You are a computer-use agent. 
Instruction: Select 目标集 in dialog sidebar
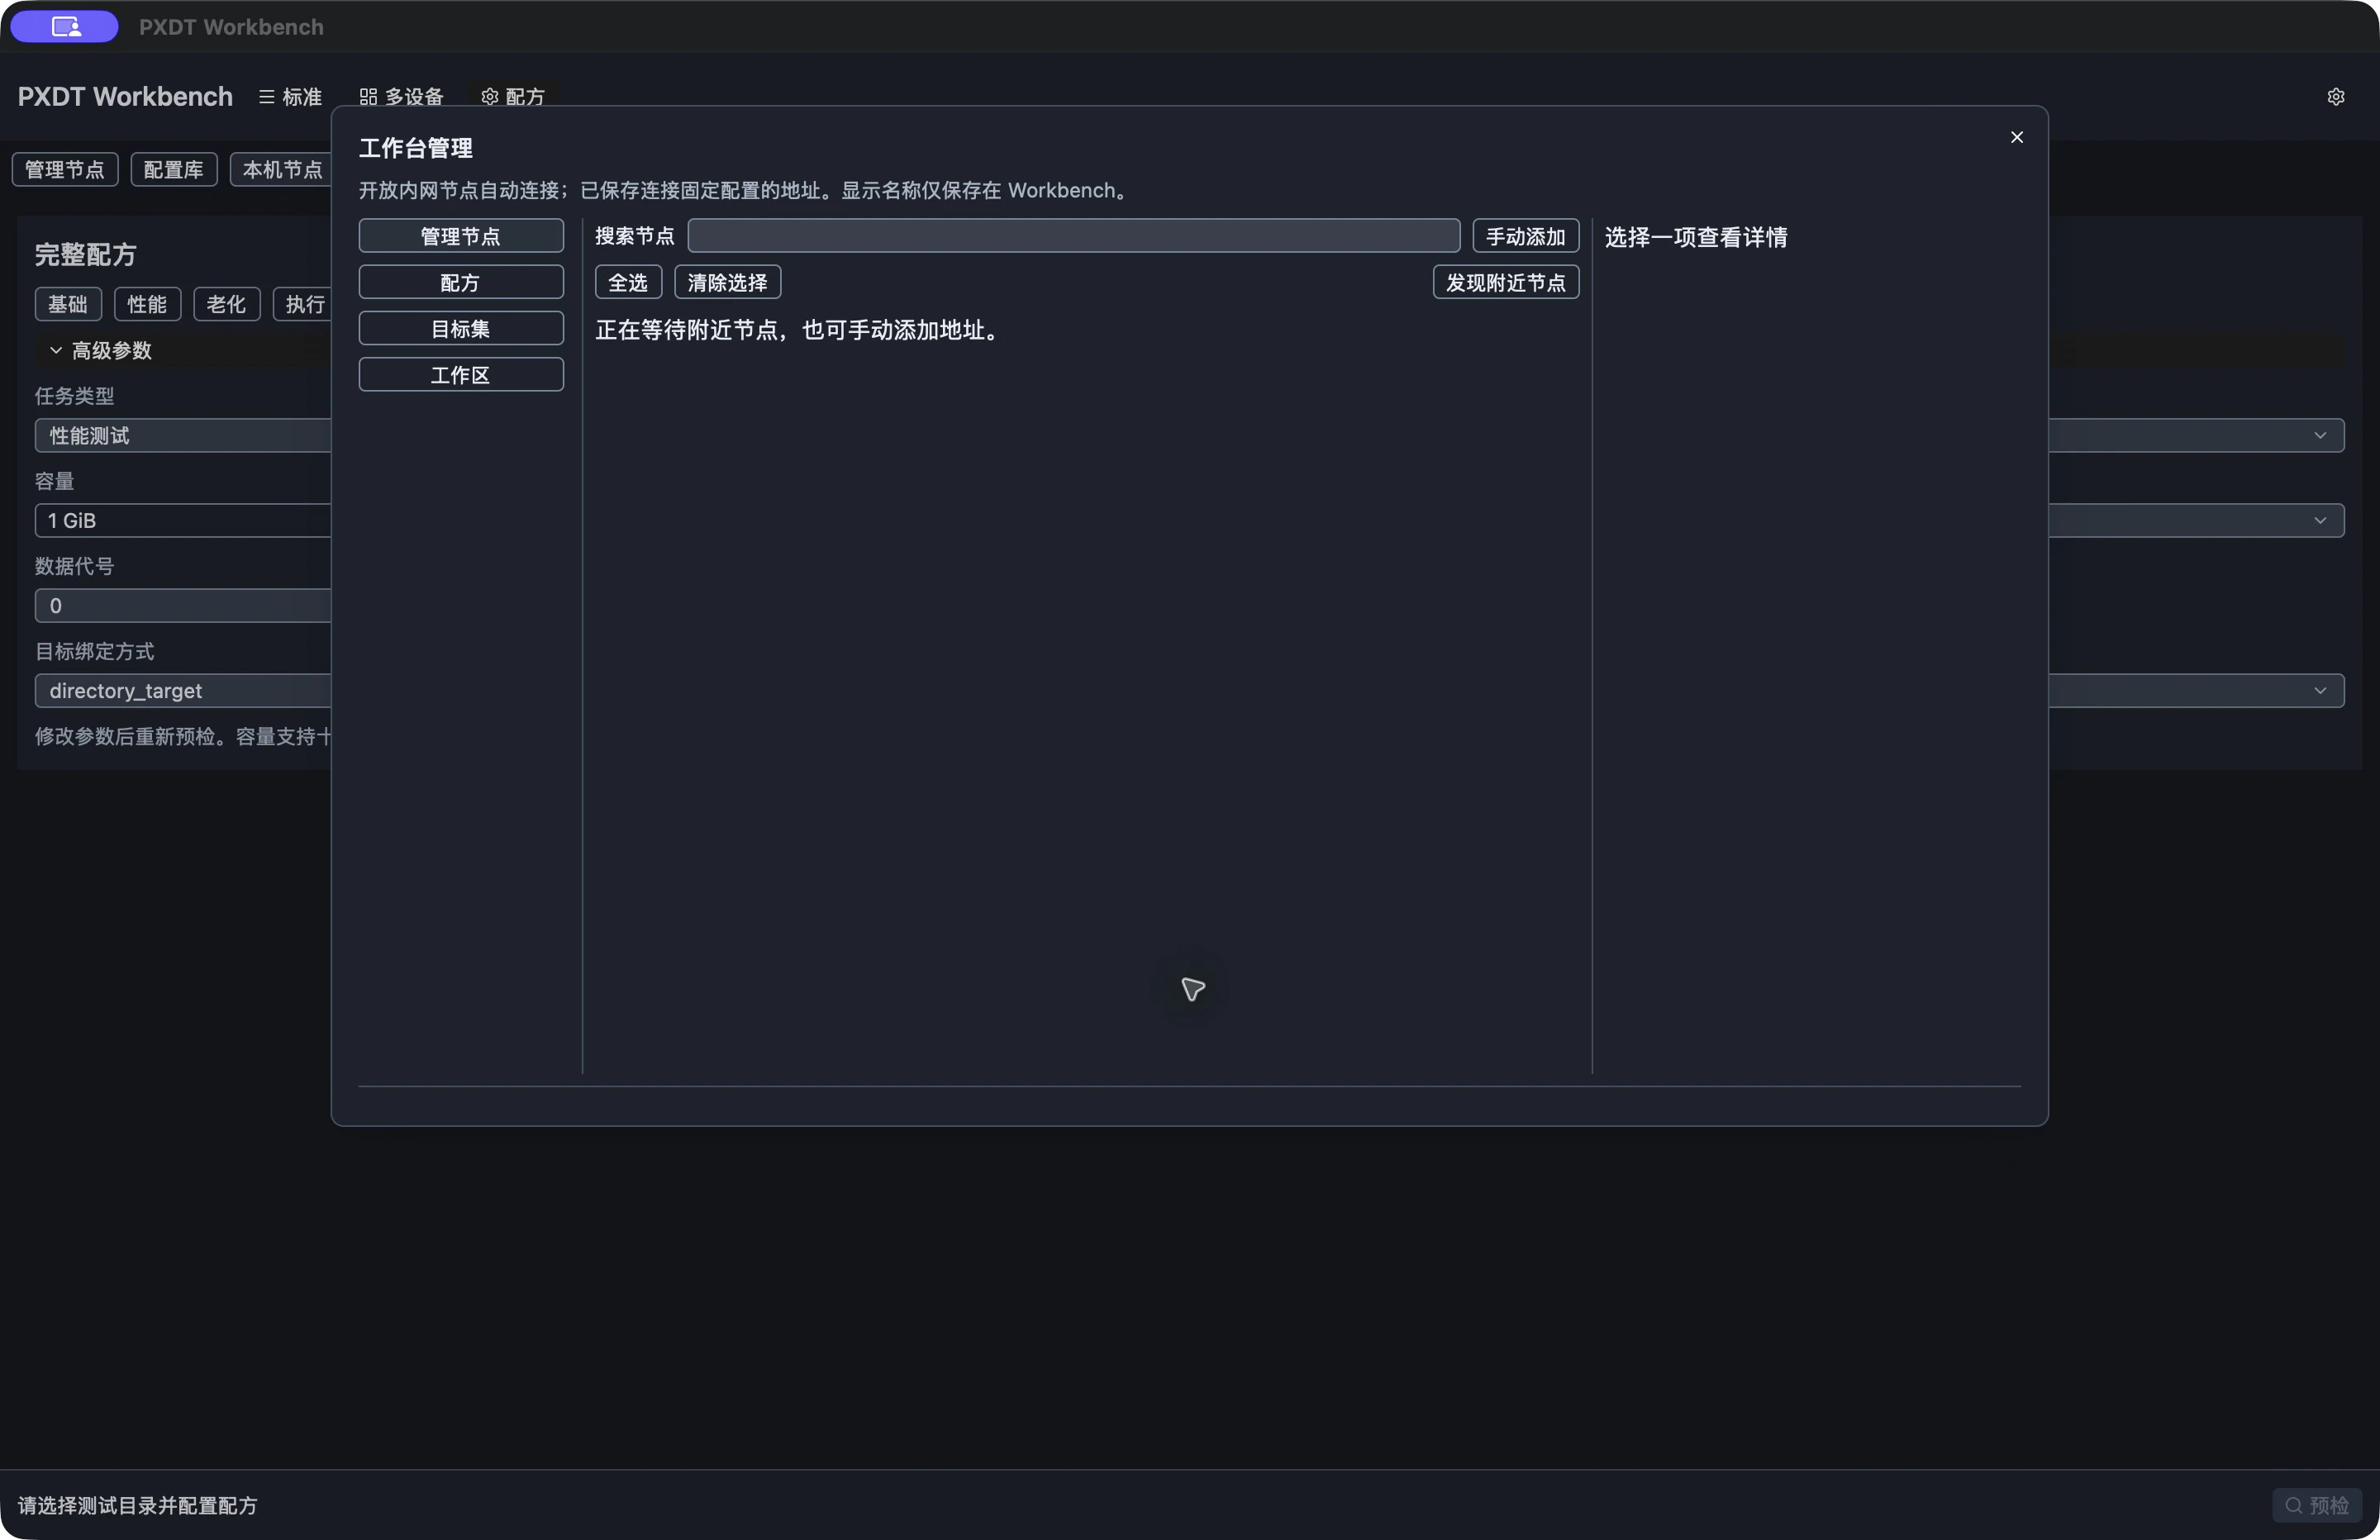tap(461, 328)
